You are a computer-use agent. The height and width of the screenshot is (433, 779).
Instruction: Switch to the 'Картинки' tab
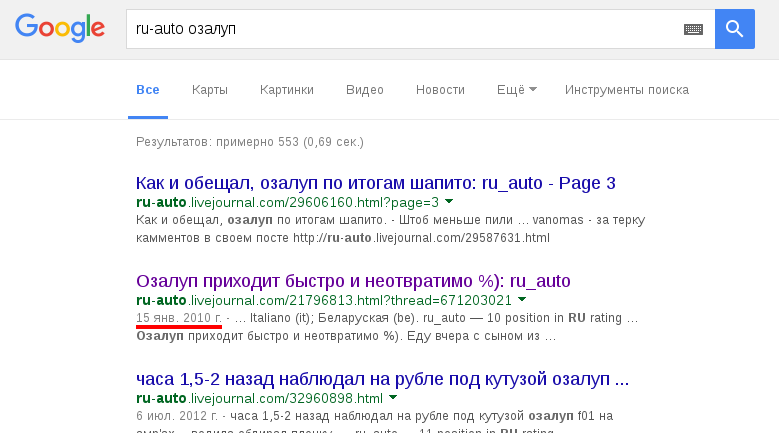point(287,90)
